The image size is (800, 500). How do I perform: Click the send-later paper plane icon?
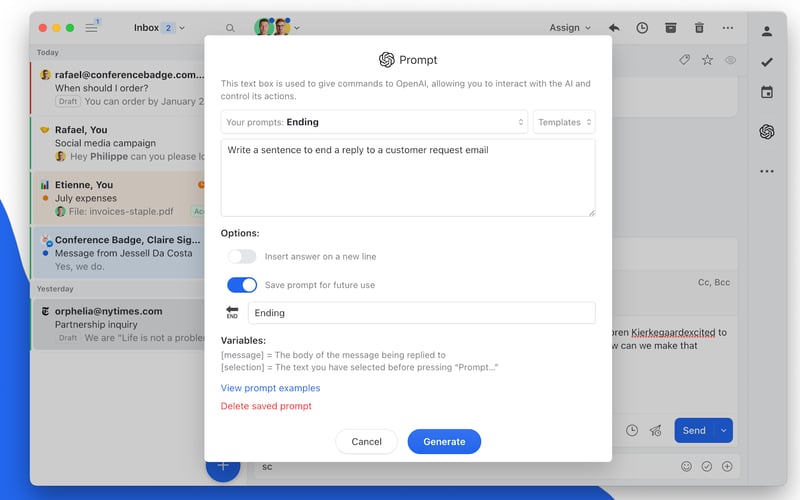tap(656, 431)
